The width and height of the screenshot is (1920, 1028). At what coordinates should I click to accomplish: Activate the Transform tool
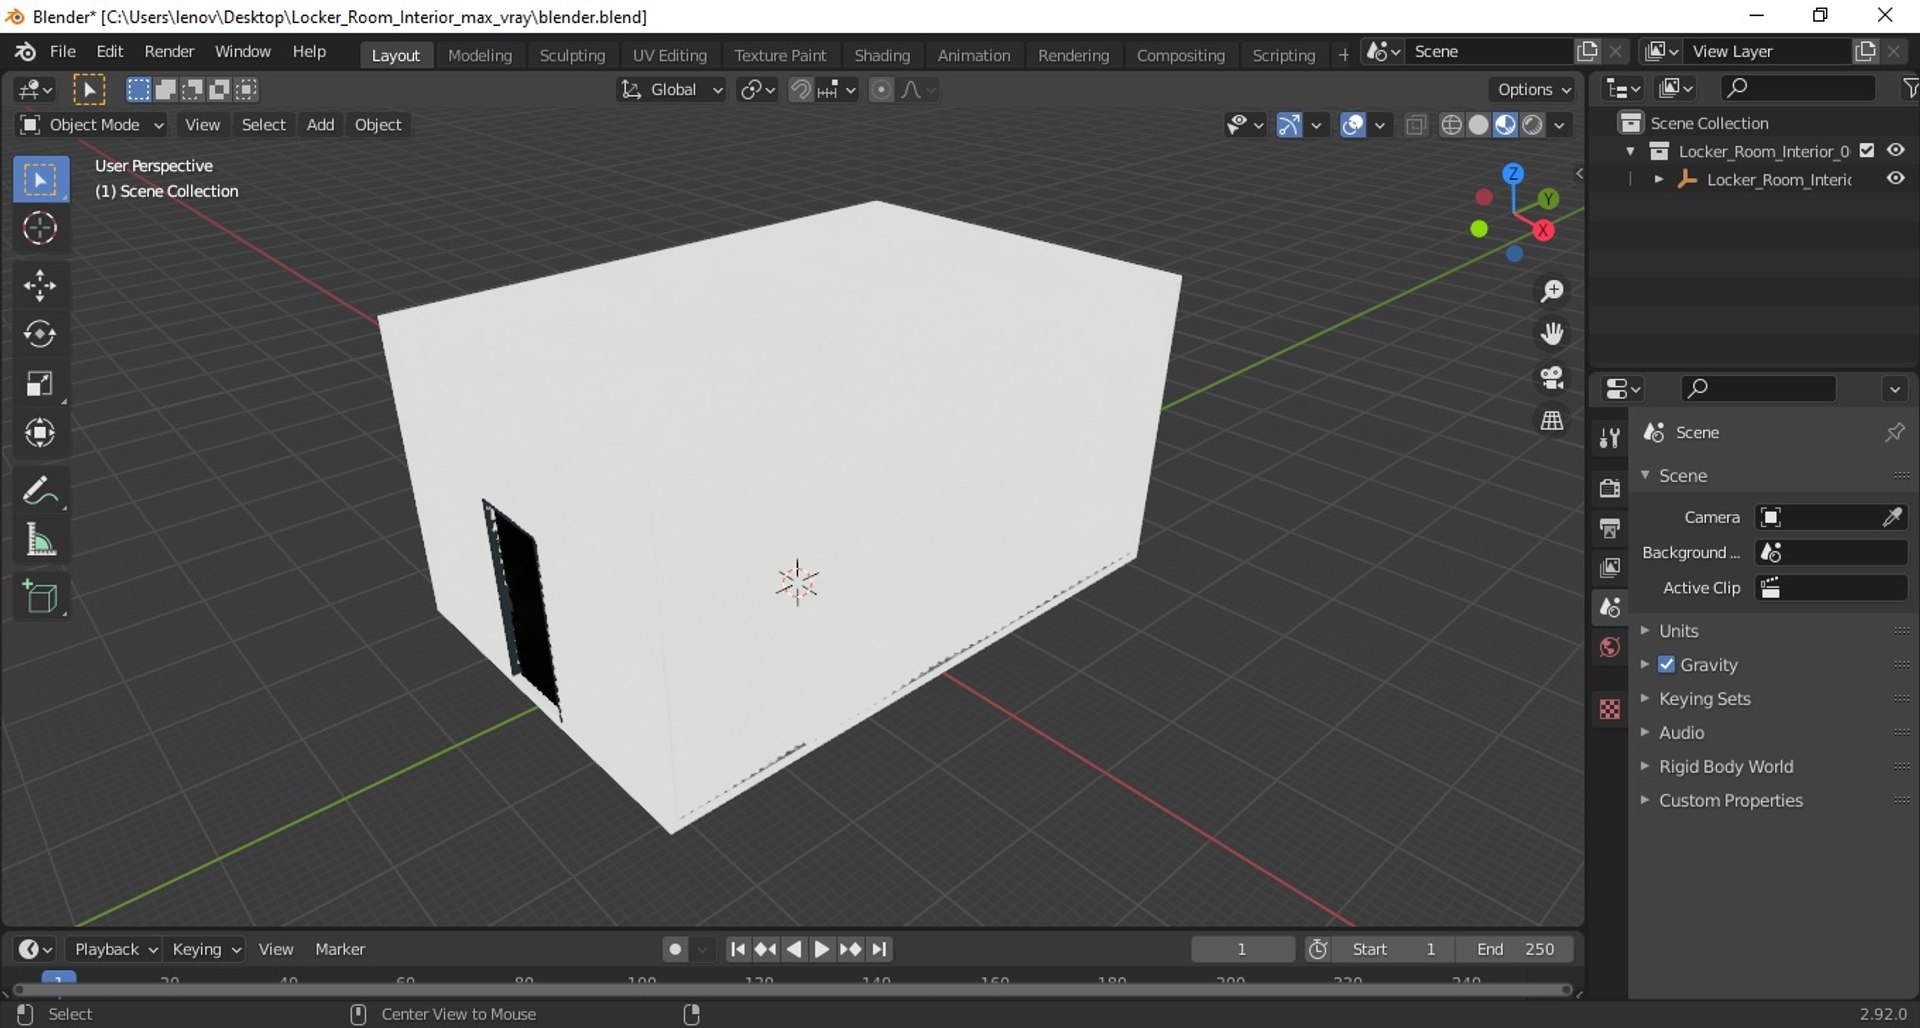40,433
